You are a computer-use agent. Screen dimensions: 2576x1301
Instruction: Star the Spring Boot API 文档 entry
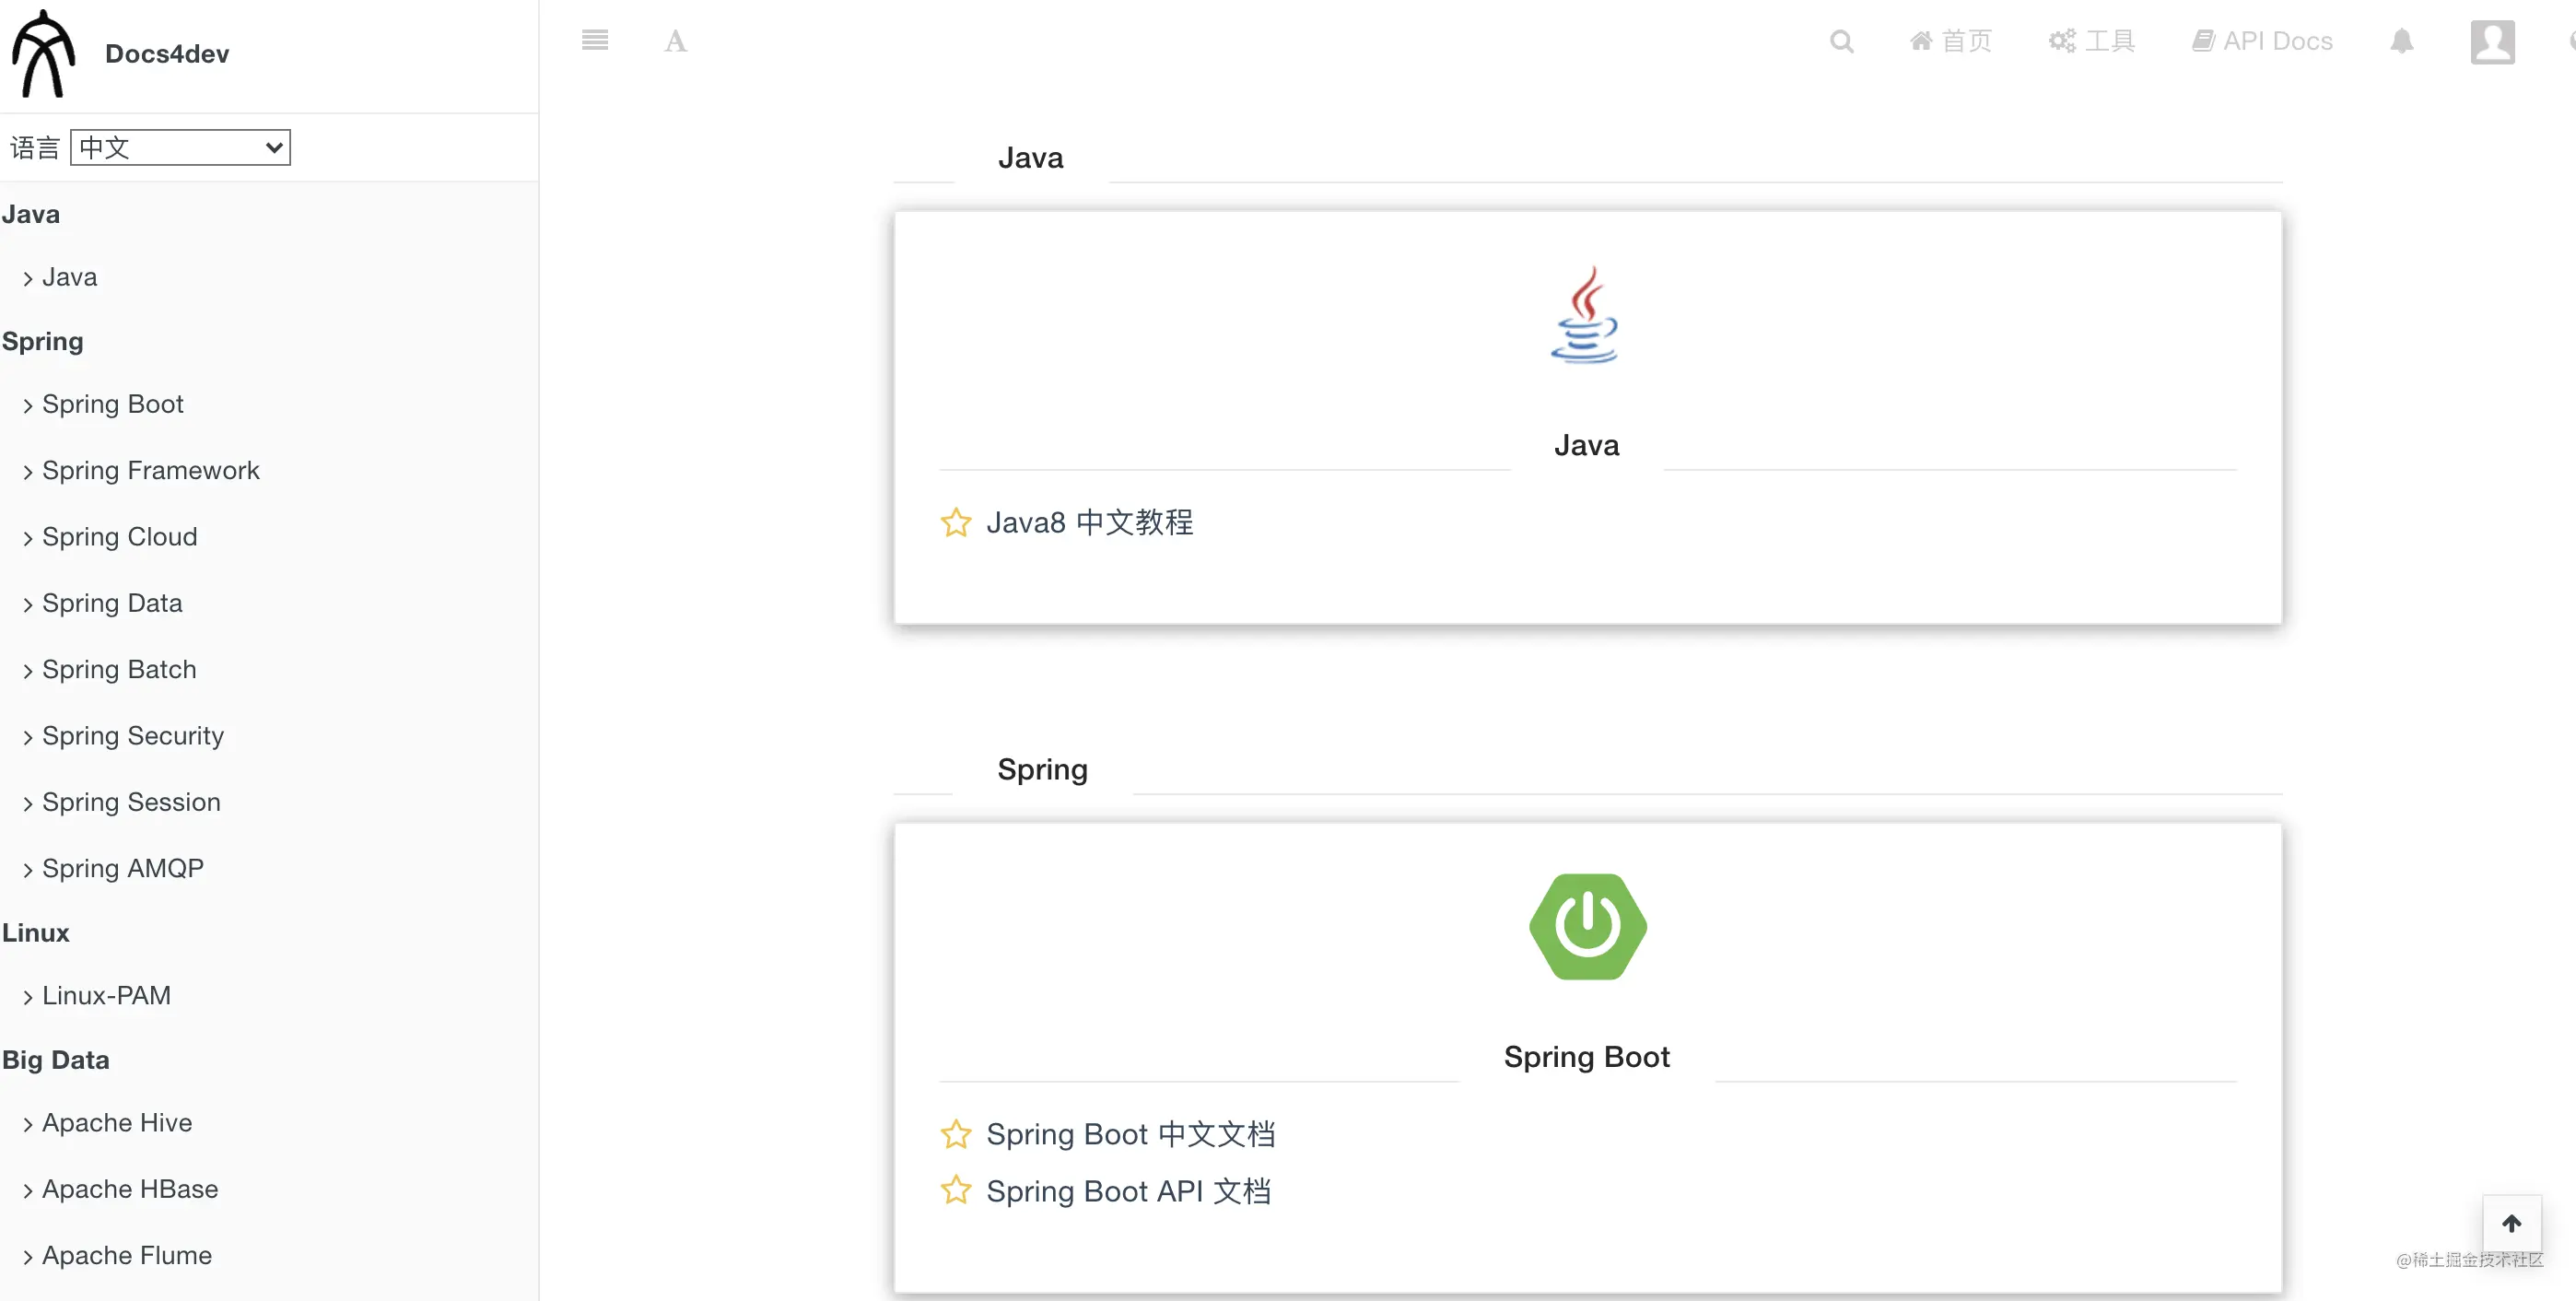click(x=956, y=1190)
